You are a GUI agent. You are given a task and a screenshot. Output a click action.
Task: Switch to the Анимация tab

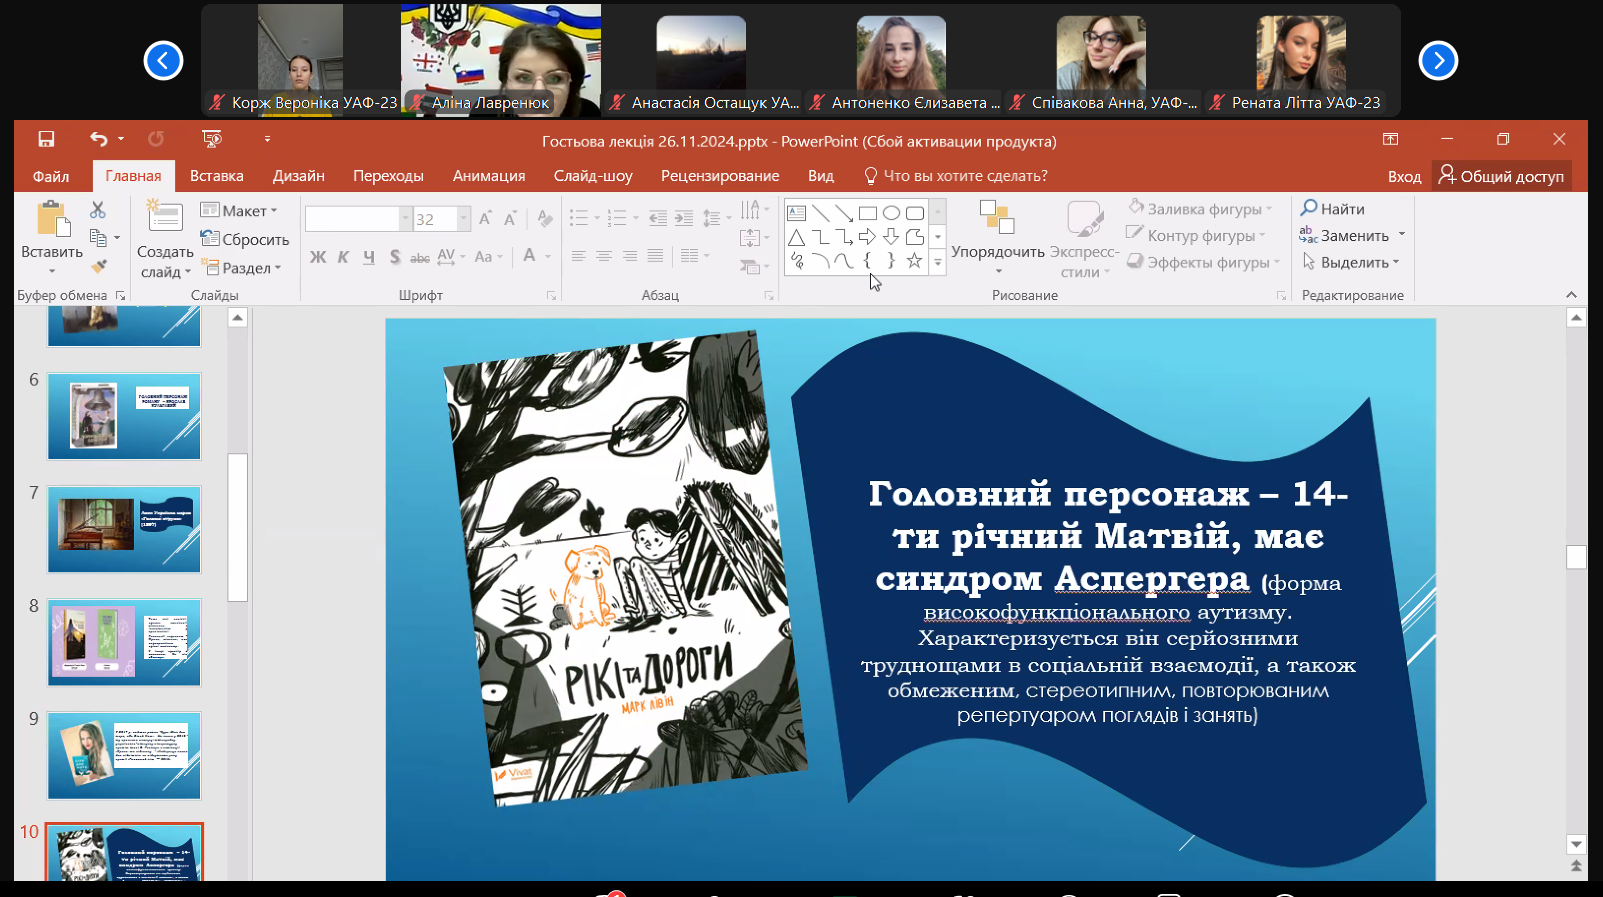tap(489, 176)
